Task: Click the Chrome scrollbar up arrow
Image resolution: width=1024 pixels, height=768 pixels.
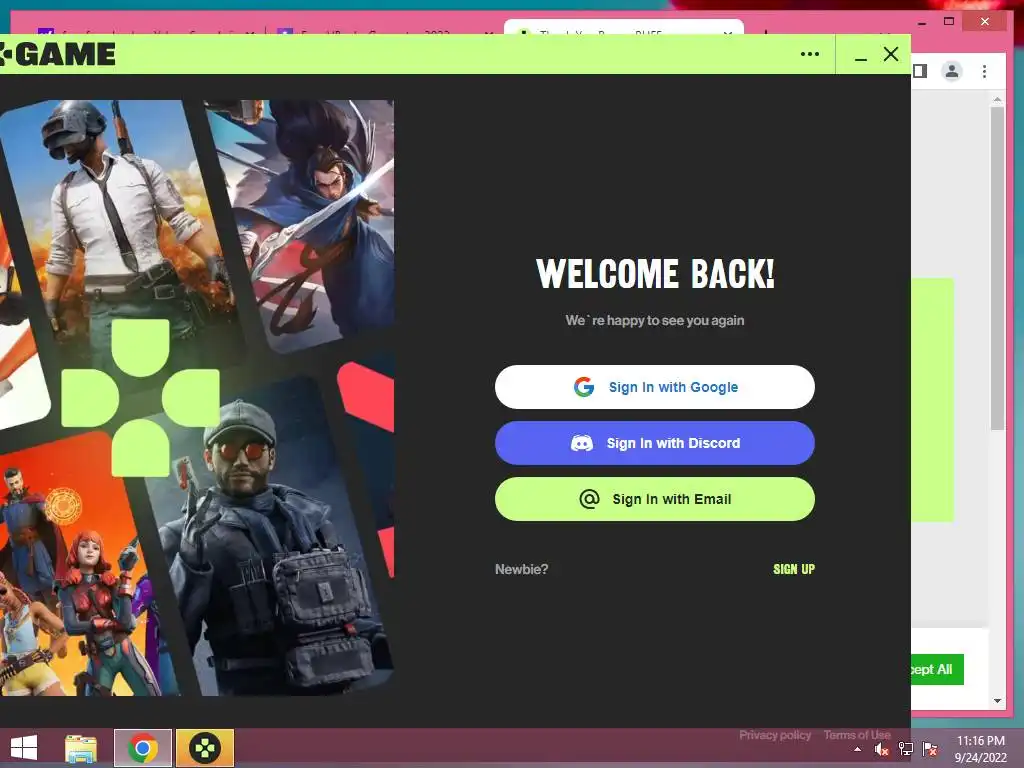Action: [997, 100]
